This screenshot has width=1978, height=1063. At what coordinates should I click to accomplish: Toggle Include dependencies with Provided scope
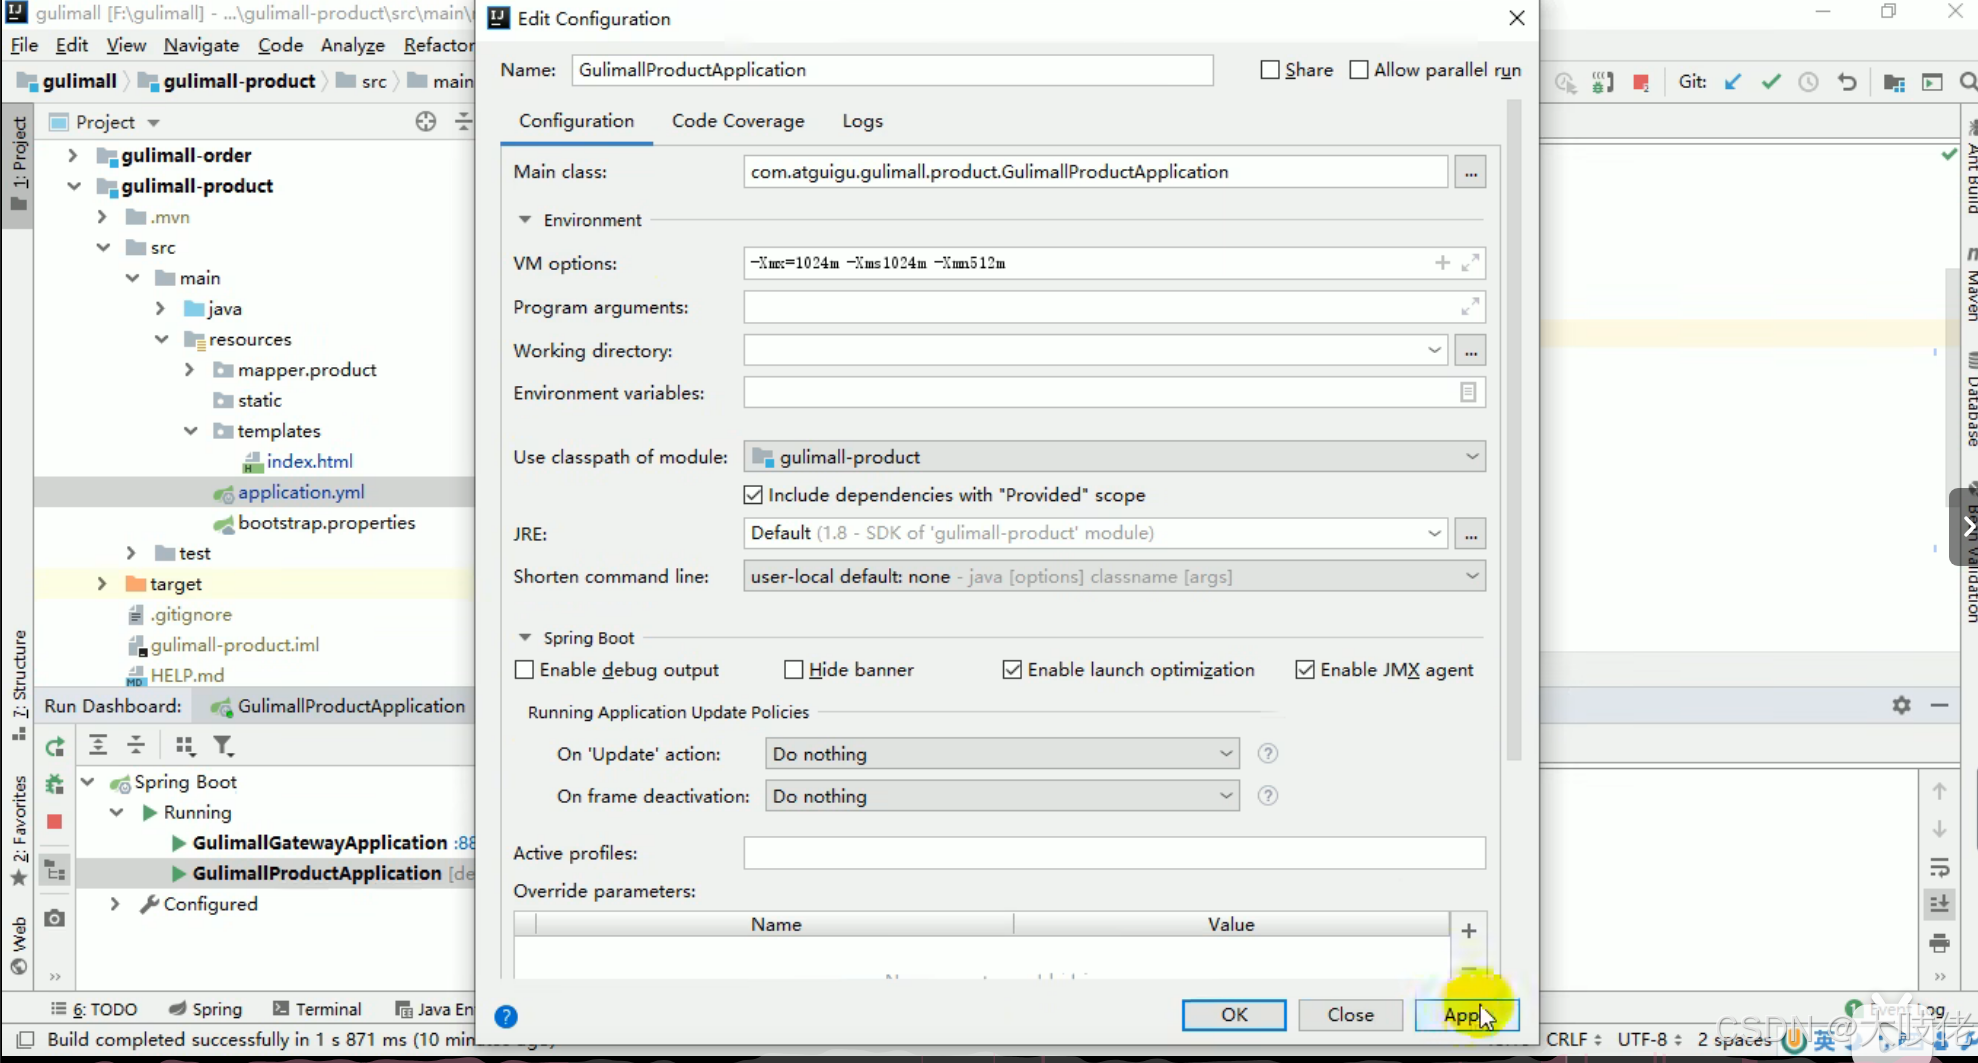(753, 495)
